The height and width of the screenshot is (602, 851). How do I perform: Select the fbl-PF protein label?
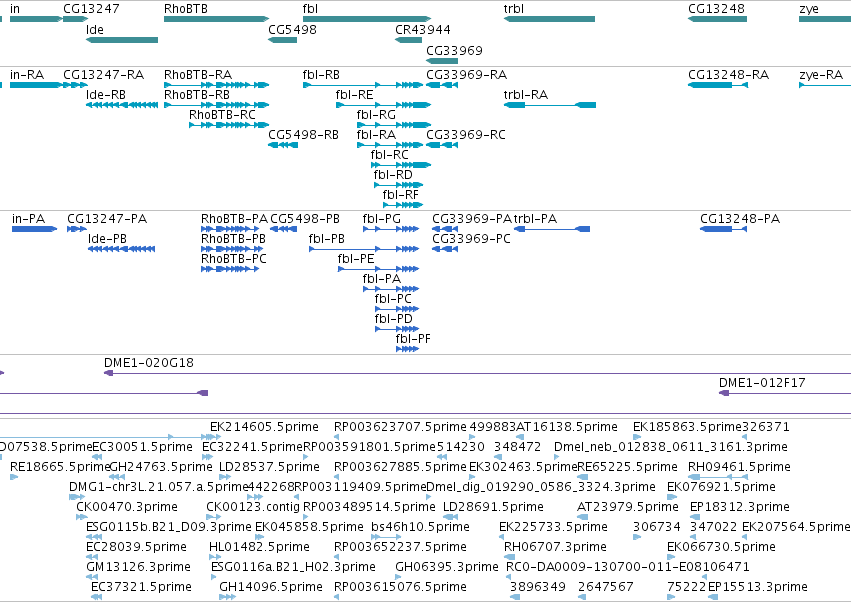pos(413,339)
